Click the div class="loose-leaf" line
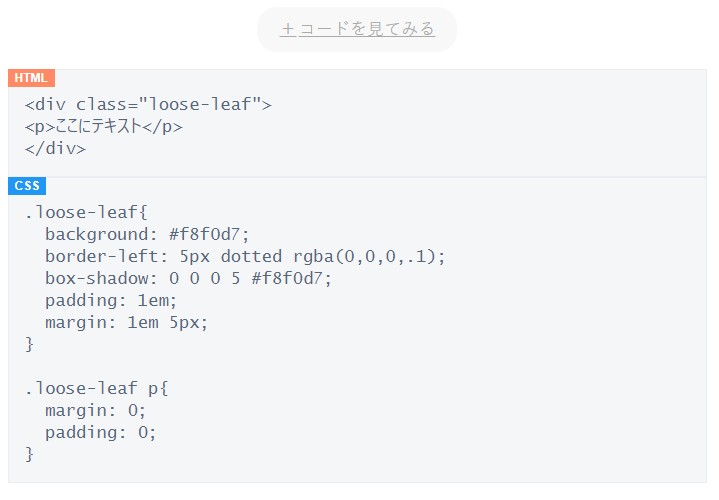Viewport: 719px width, 500px height. click(148, 105)
